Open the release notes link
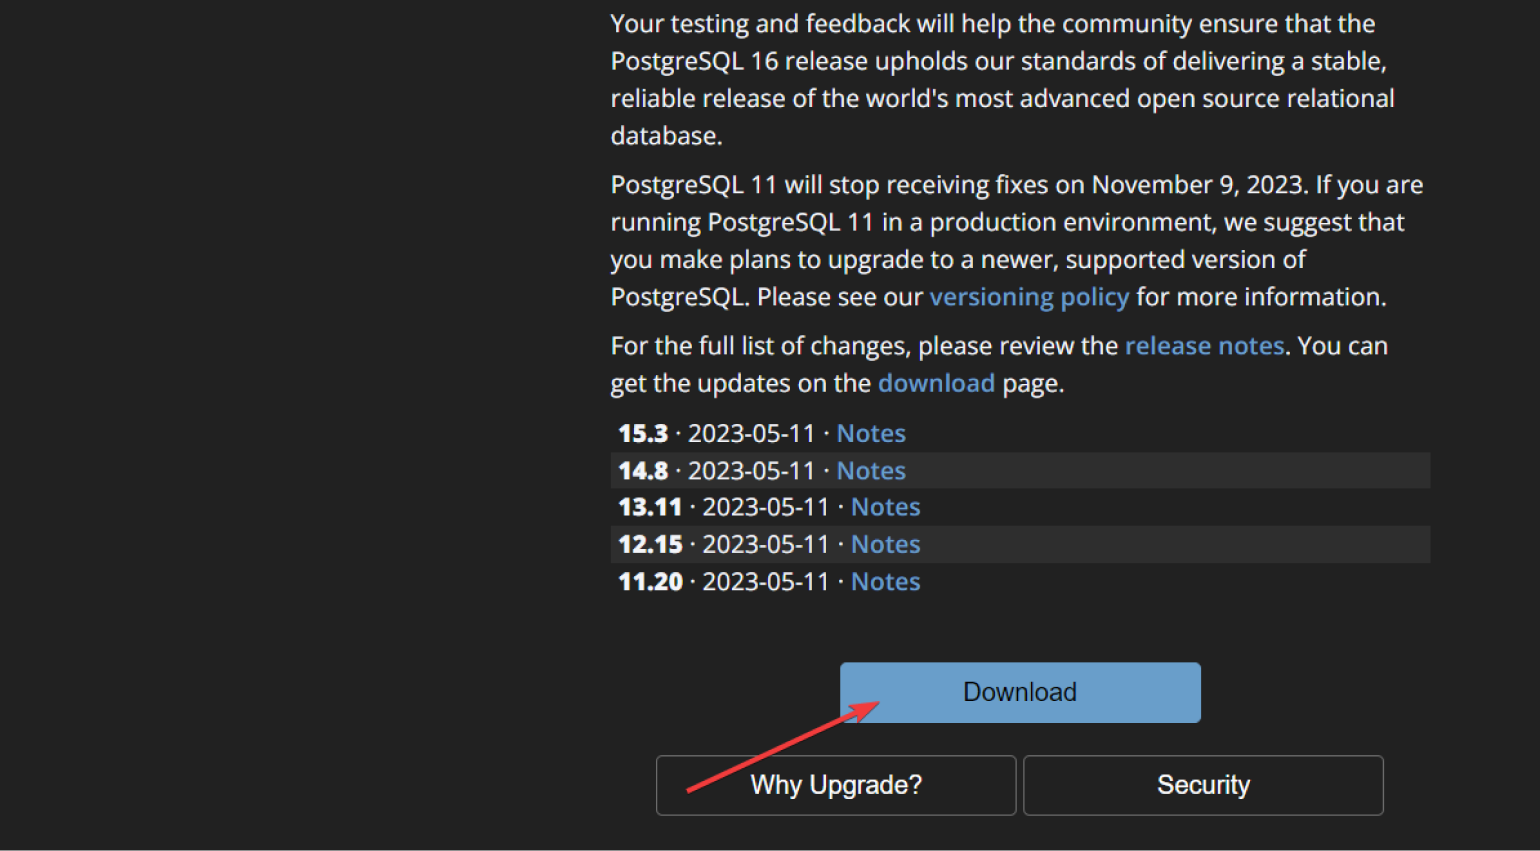Image resolution: width=1540 pixels, height=851 pixels. coord(1204,346)
